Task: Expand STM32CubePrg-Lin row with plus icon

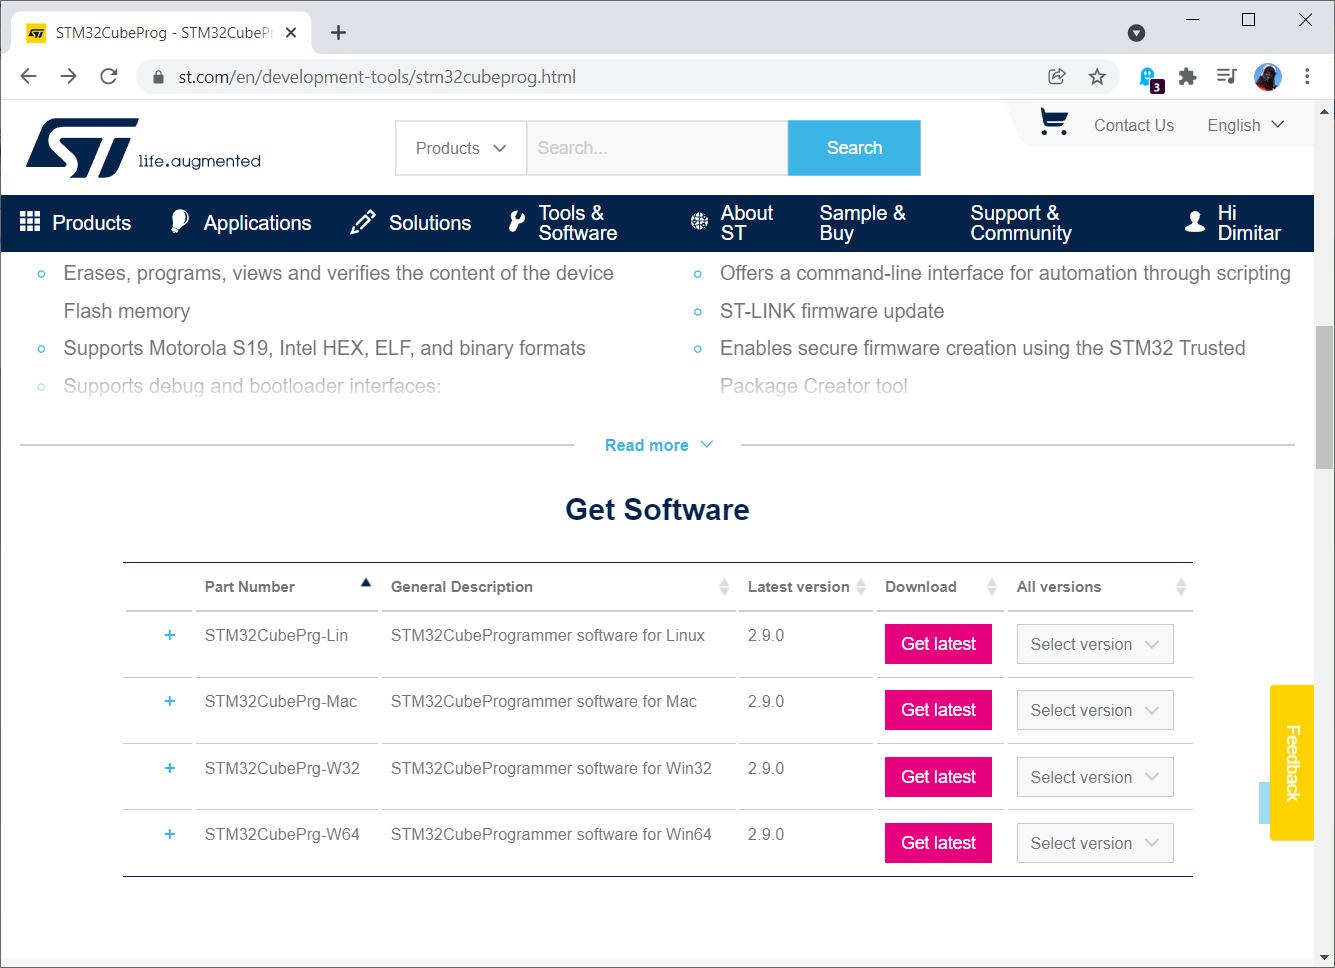Action: [x=170, y=635]
